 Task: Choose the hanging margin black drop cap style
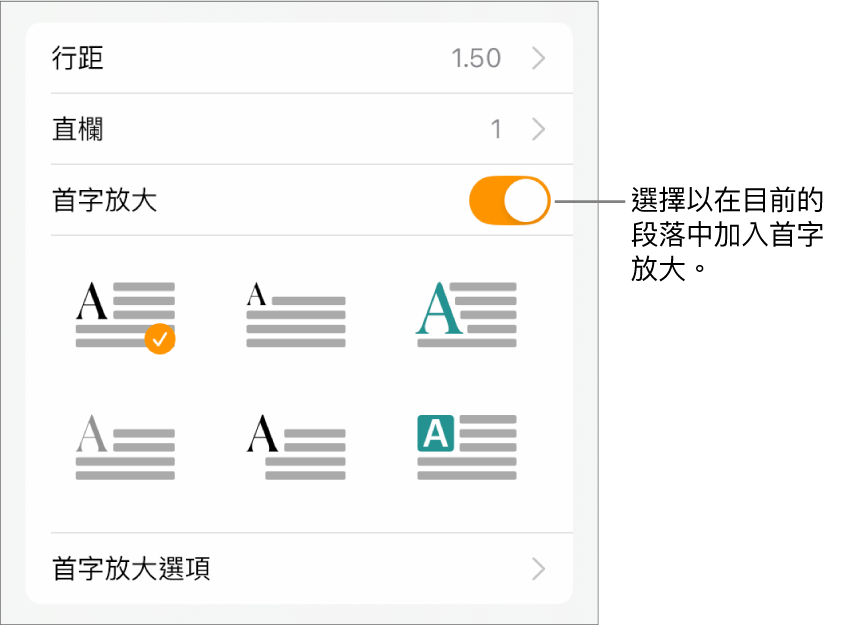(x=296, y=447)
